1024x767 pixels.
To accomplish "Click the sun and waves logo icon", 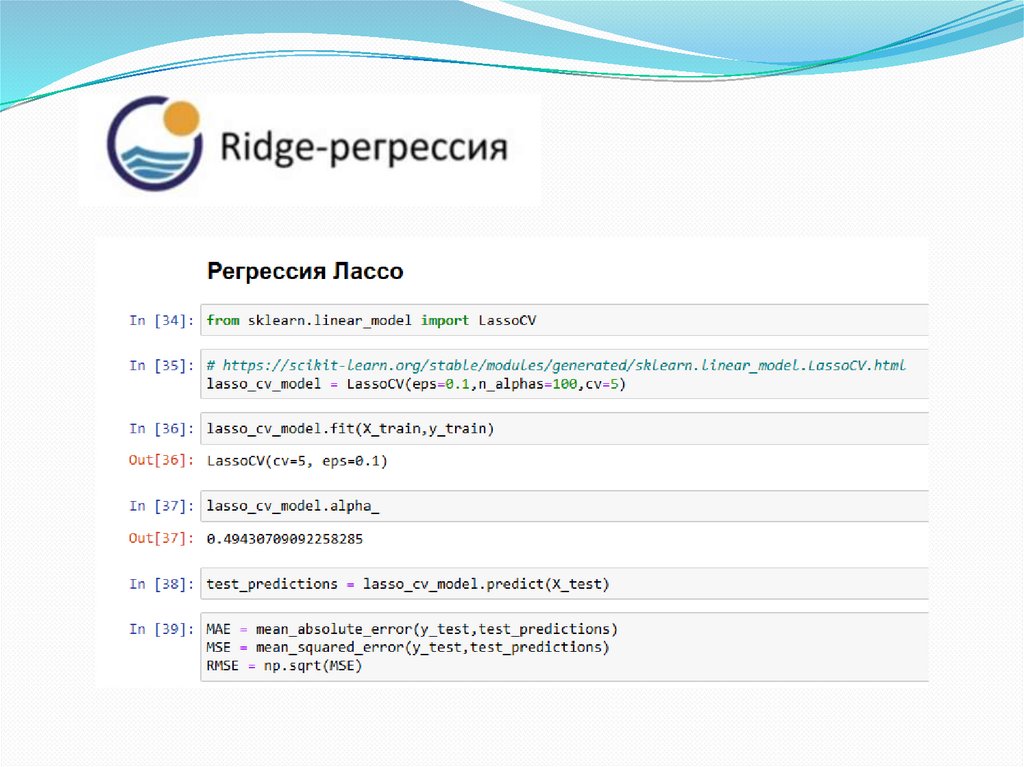I will tap(155, 144).
